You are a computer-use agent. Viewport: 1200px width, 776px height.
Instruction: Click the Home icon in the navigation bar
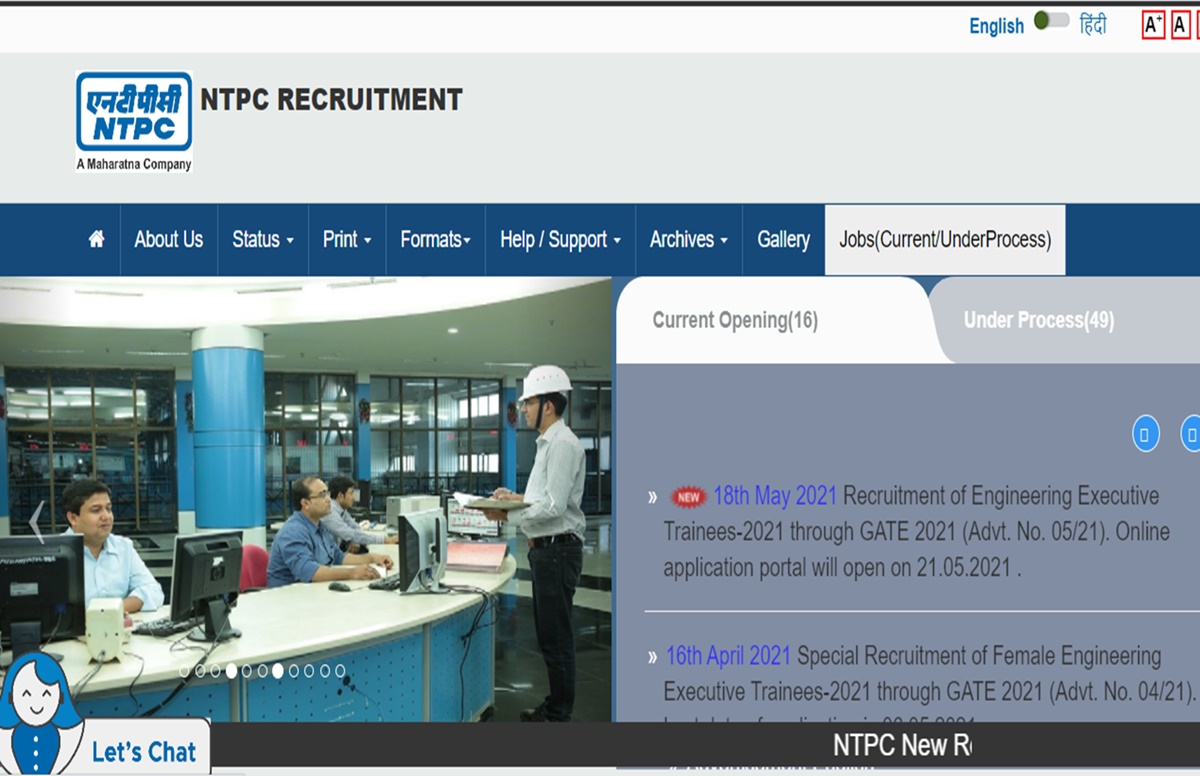(x=95, y=239)
